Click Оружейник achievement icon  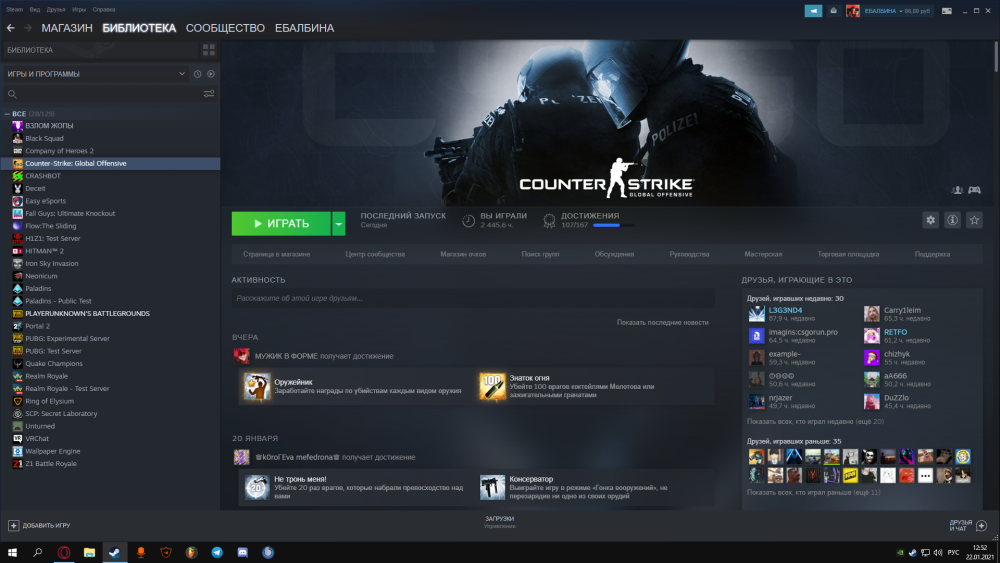pyautogui.click(x=257, y=386)
